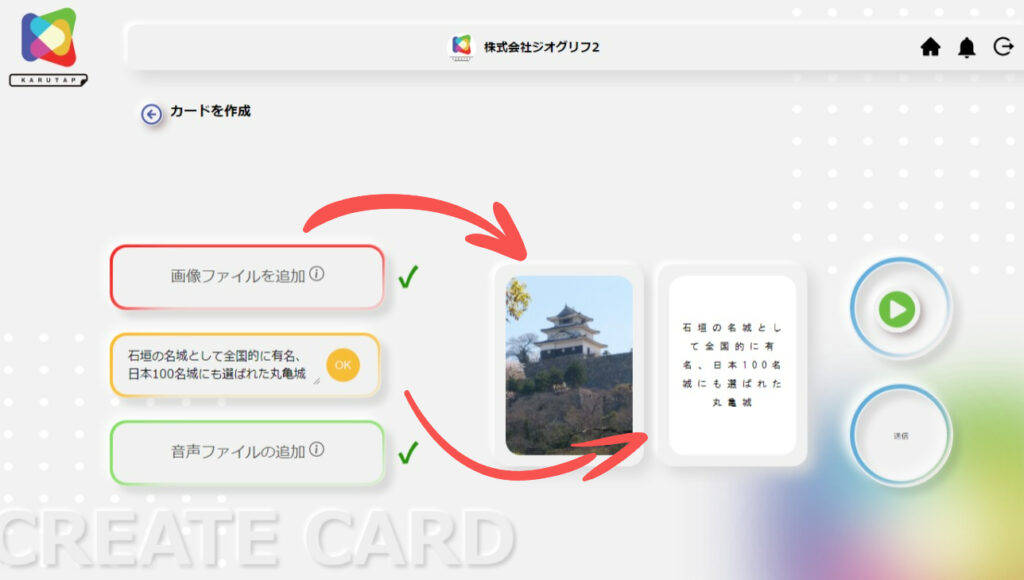Viewport: 1024px width, 580px height.
Task: Click the 音声ファイルの追加 button
Action: click(247, 452)
